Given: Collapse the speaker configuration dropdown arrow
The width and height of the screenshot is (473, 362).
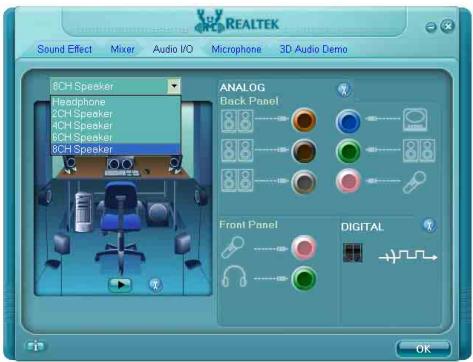Looking at the screenshot, I should (x=174, y=86).
